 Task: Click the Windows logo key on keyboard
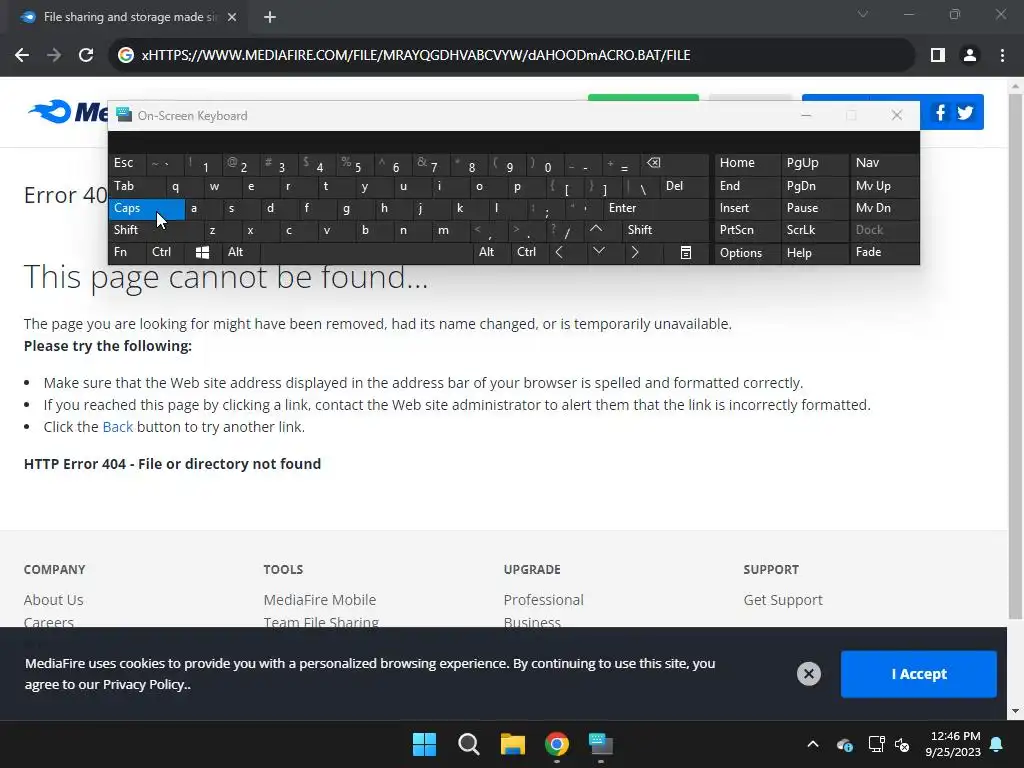tap(202, 252)
